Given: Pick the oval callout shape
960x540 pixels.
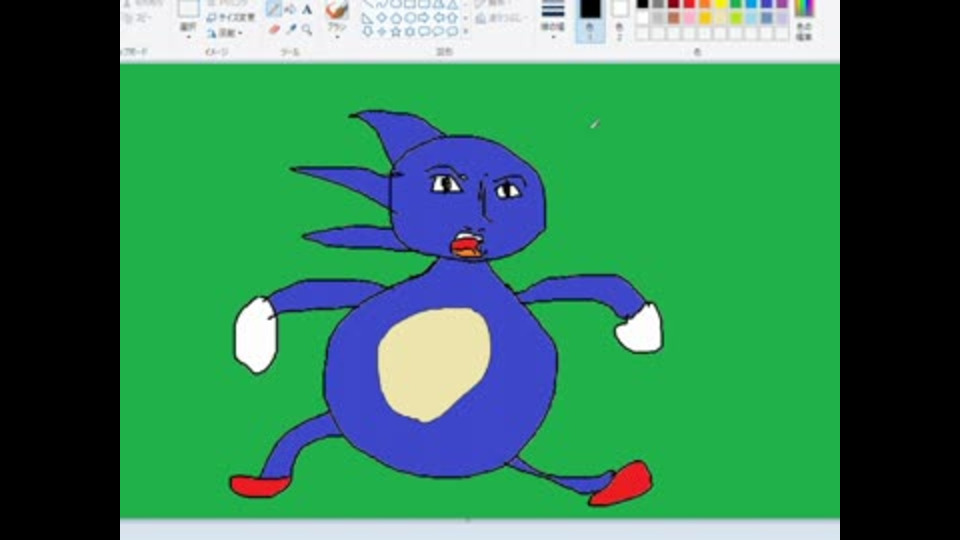Looking at the screenshot, I should pos(438,31).
